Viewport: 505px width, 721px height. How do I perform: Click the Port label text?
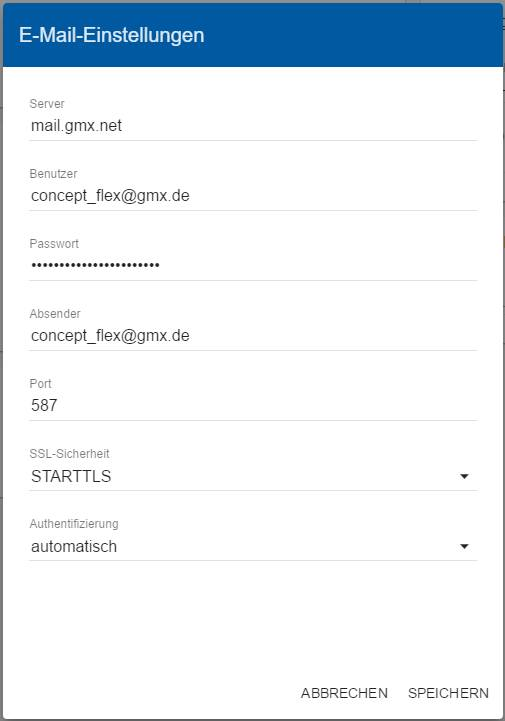click(x=40, y=383)
